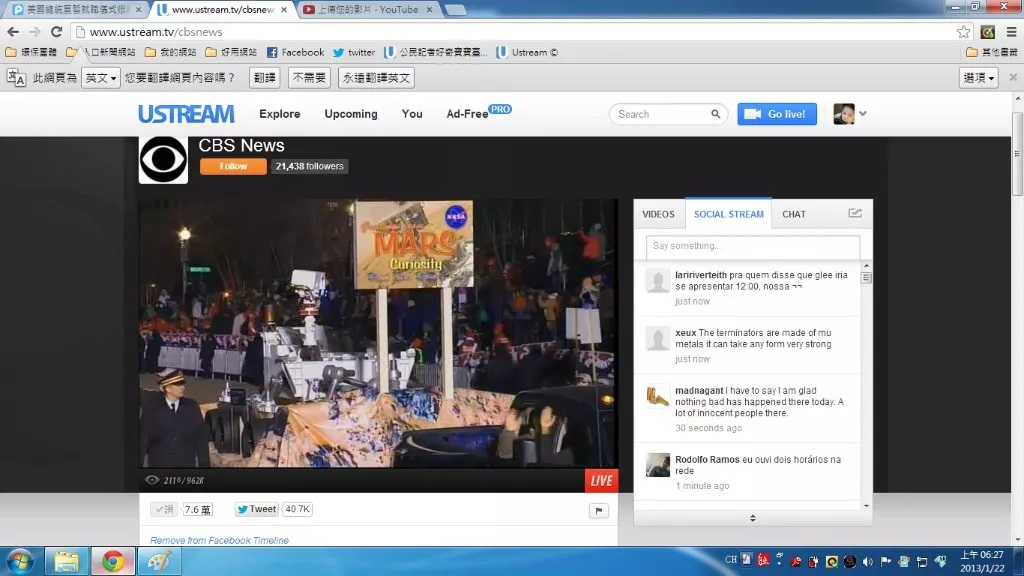Click the social stream scrollbar thumb
Screen dimensions: 1024x576
click(866, 278)
